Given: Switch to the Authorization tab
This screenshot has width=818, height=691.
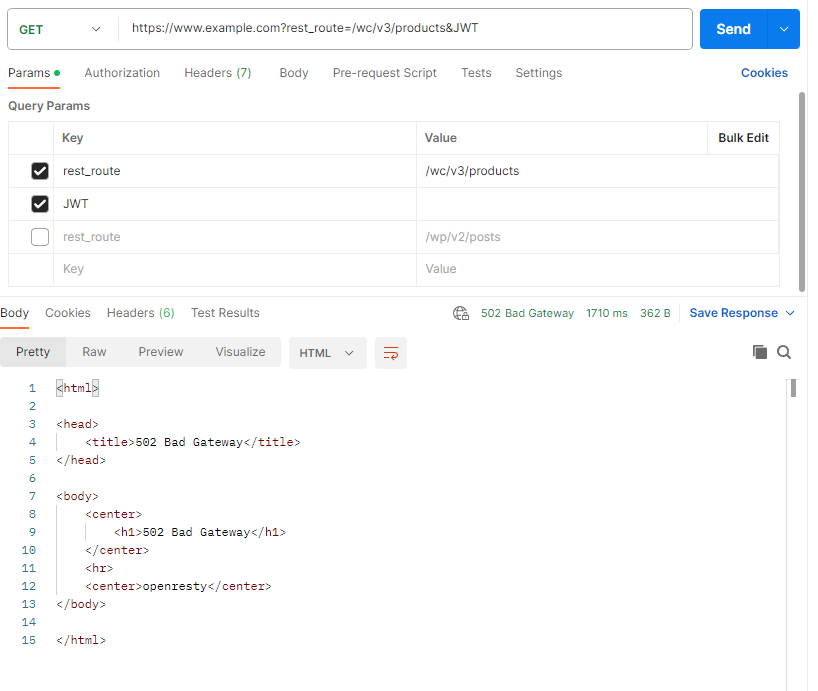Looking at the screenshot, I should click(x=122, y=73).
